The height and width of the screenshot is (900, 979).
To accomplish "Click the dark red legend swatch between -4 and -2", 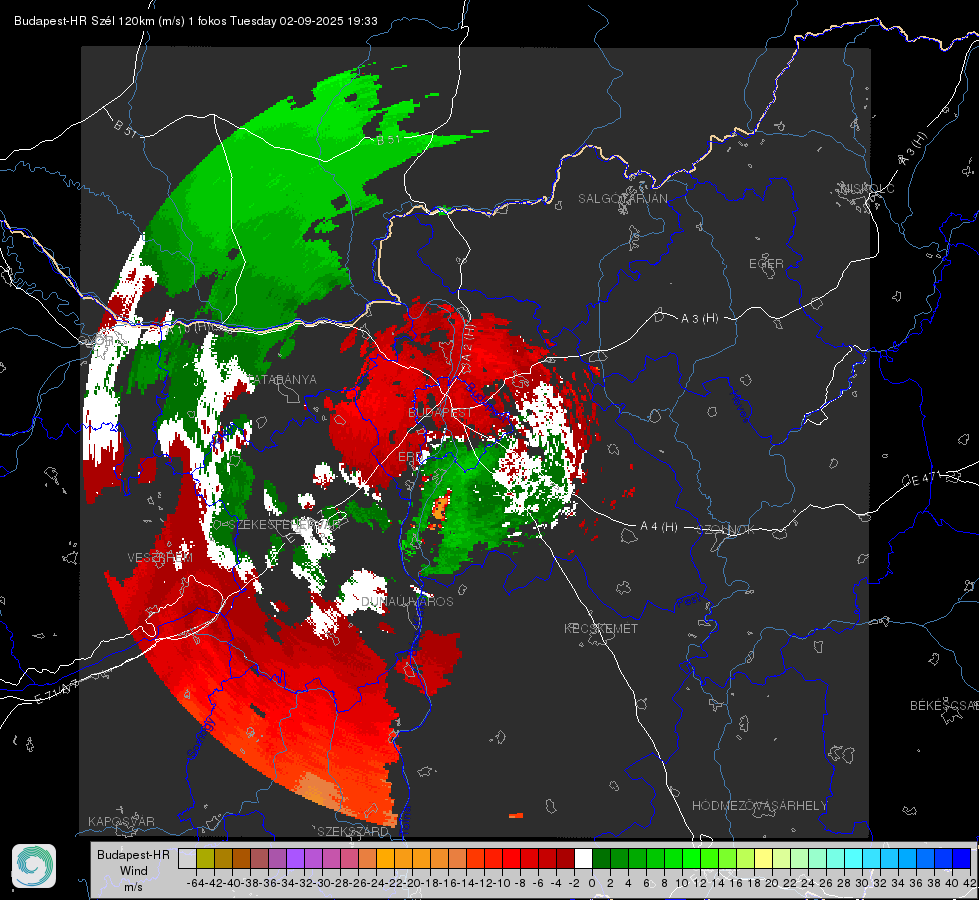I will pyautogui.click(x=565, y=859).
